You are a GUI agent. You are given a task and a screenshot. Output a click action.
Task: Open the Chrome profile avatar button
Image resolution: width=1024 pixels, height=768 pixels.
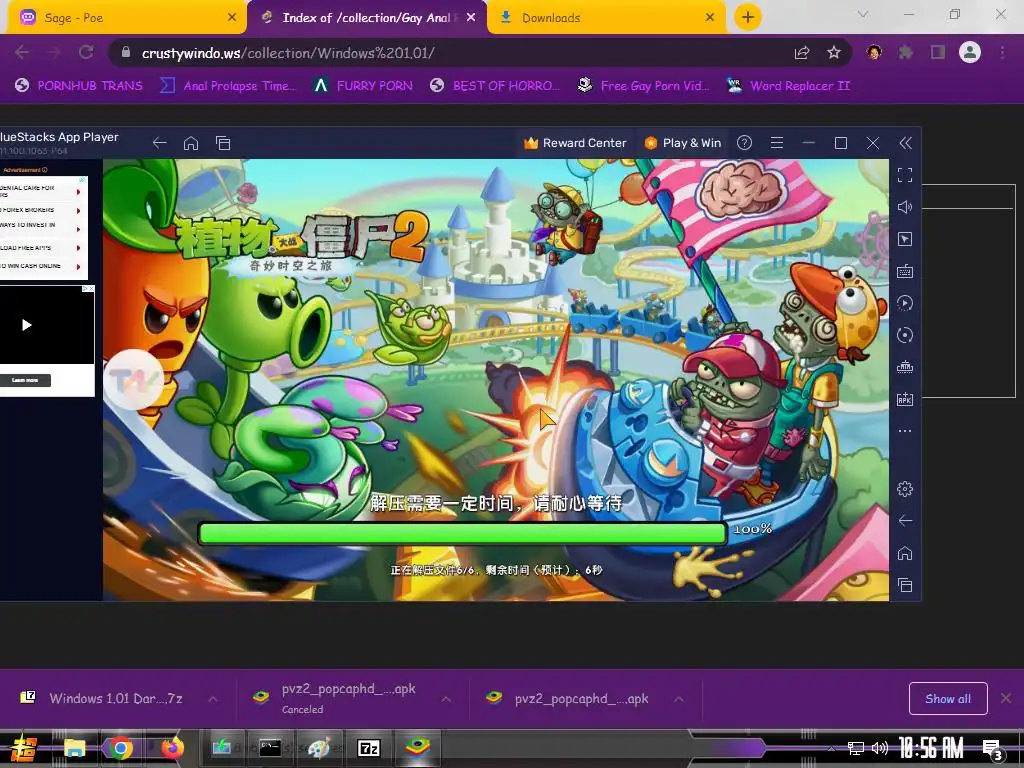tap(970, 52)
